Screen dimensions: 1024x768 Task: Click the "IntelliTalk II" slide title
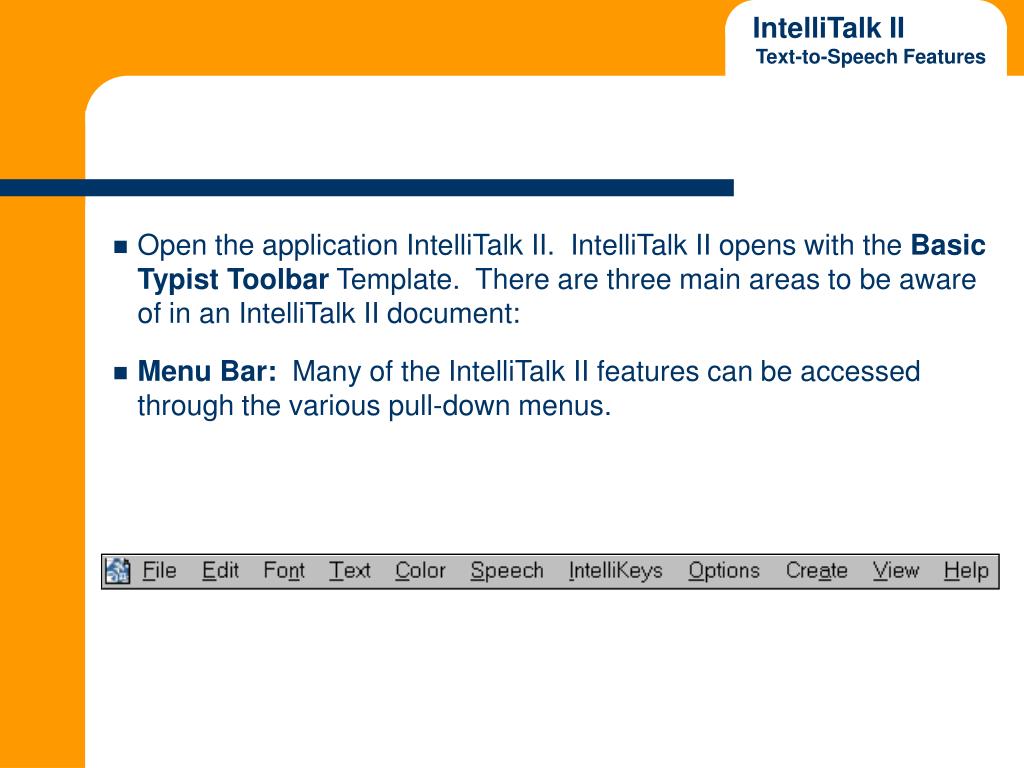pyautogui.click(x=828, y=28)
